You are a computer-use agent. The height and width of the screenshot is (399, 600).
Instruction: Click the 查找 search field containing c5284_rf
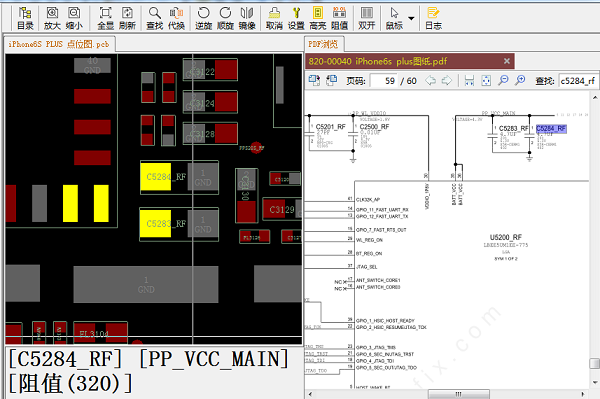point(578,81)
